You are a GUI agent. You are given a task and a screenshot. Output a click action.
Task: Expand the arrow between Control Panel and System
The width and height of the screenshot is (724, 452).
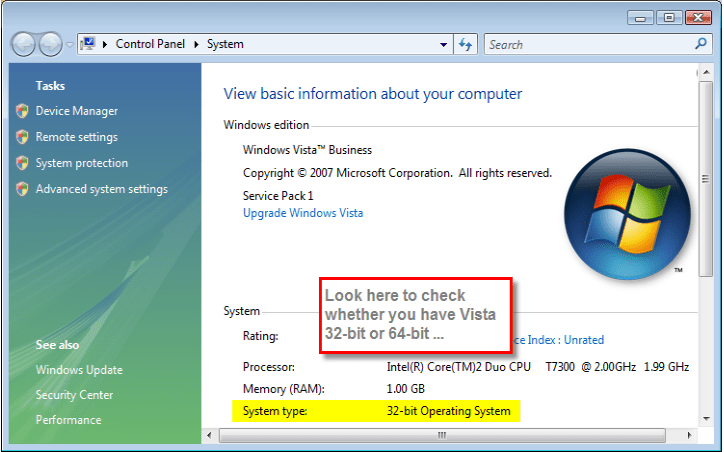[196, 44]
